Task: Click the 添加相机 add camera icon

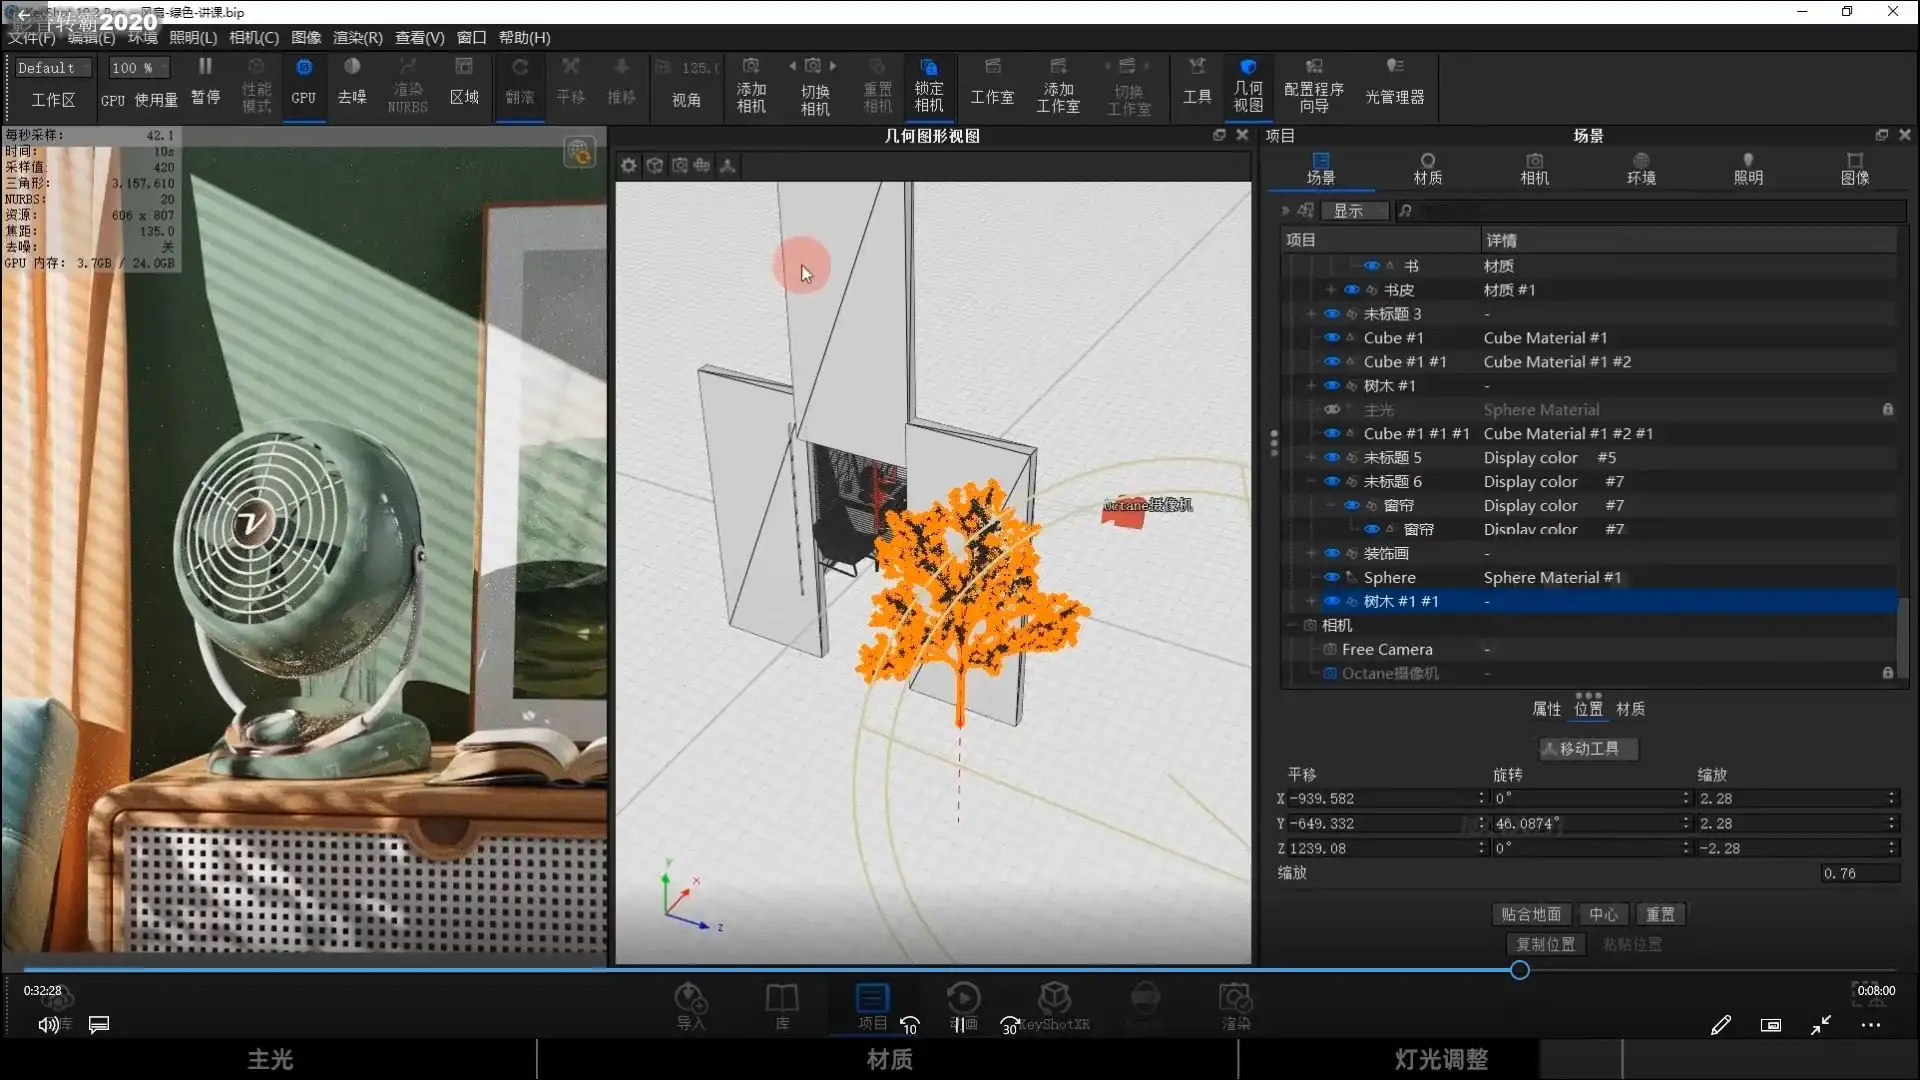Action: (x=751, y=68)
